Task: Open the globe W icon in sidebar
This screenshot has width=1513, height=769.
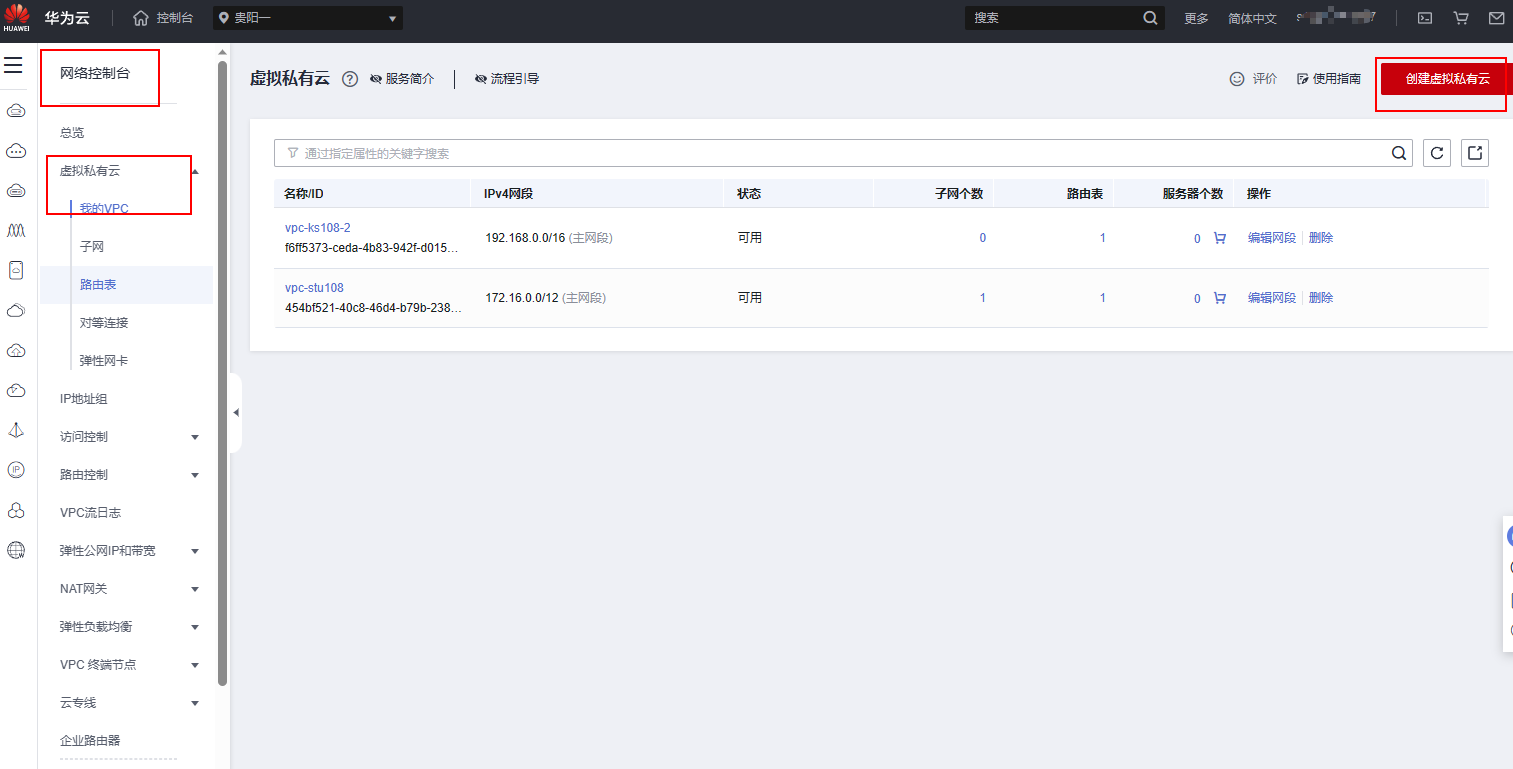Action: (x=16, y=550)
